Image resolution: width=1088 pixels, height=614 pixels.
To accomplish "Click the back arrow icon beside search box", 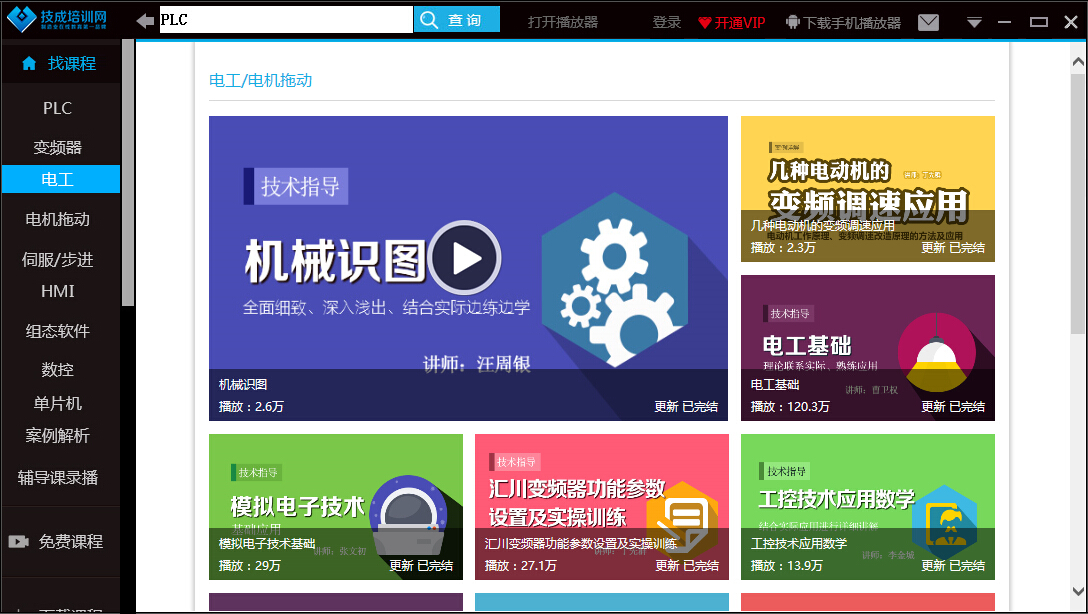I will (145, 21).
